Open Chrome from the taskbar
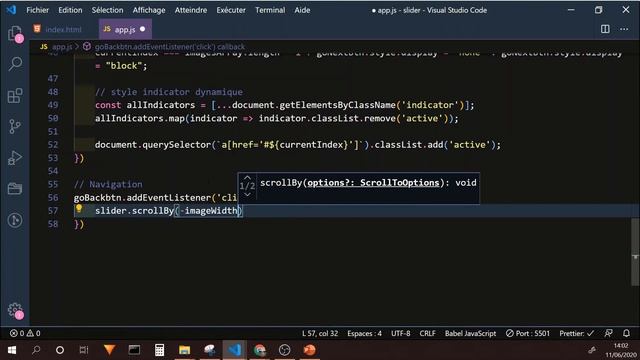The image size is (640, 360). click(x=260, y=350)
